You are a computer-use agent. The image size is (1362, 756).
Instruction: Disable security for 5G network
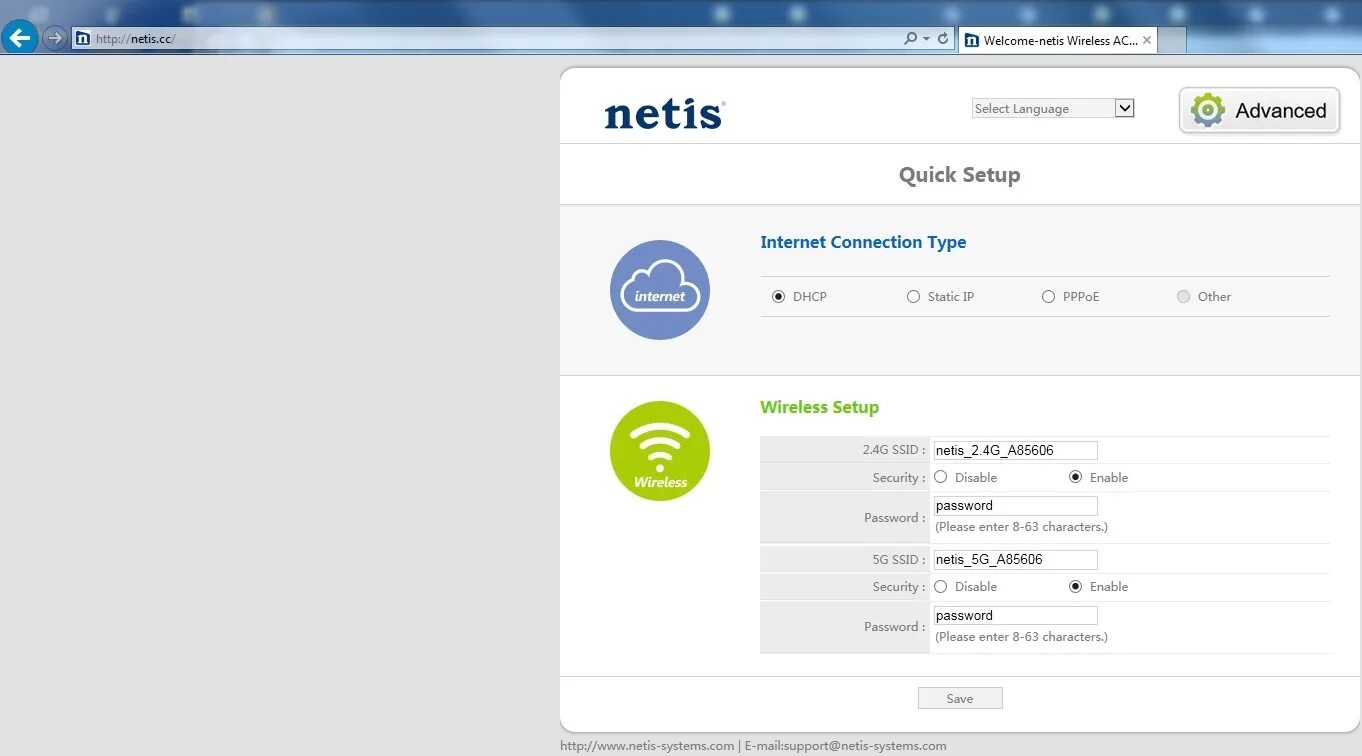click(x=940, y=587)
